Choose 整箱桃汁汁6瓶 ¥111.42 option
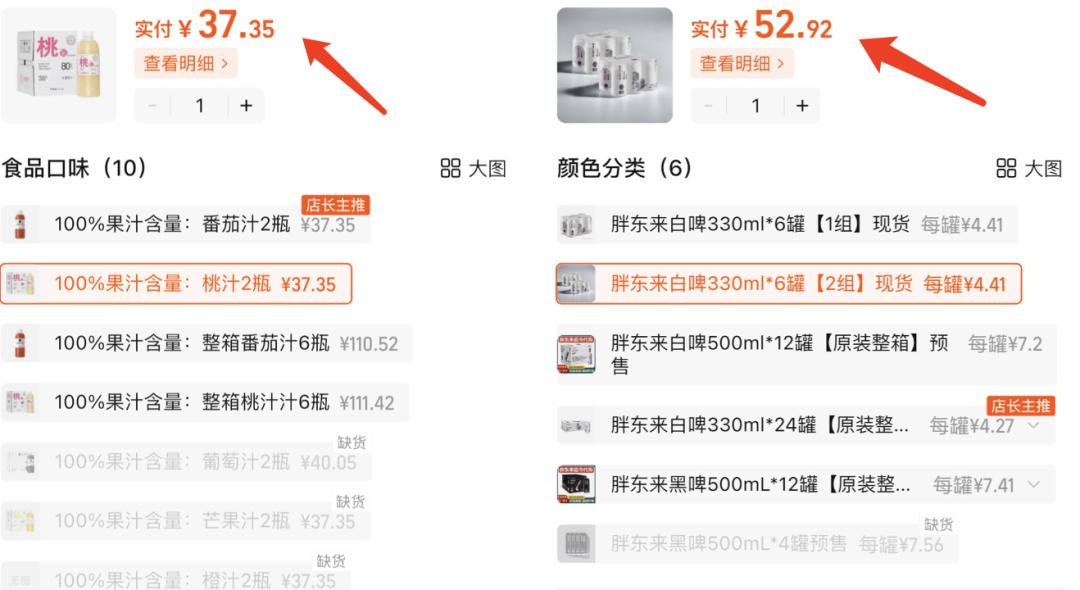 pos(205,402)
